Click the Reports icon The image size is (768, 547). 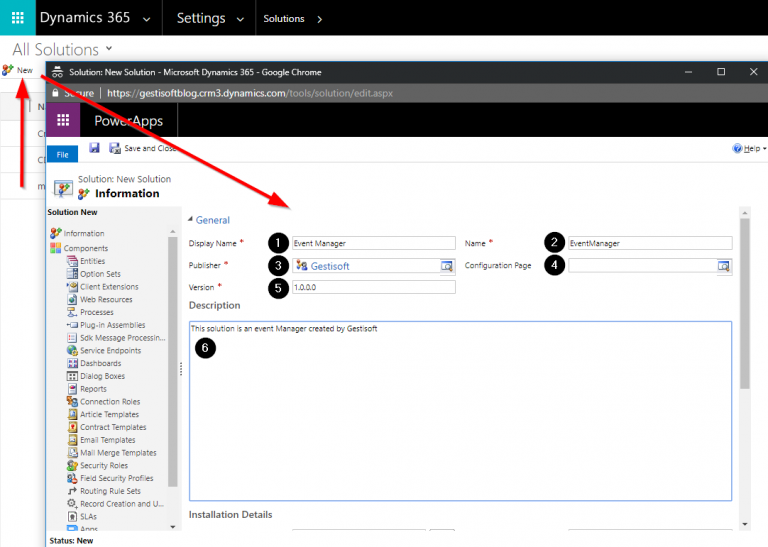point(72,388)
